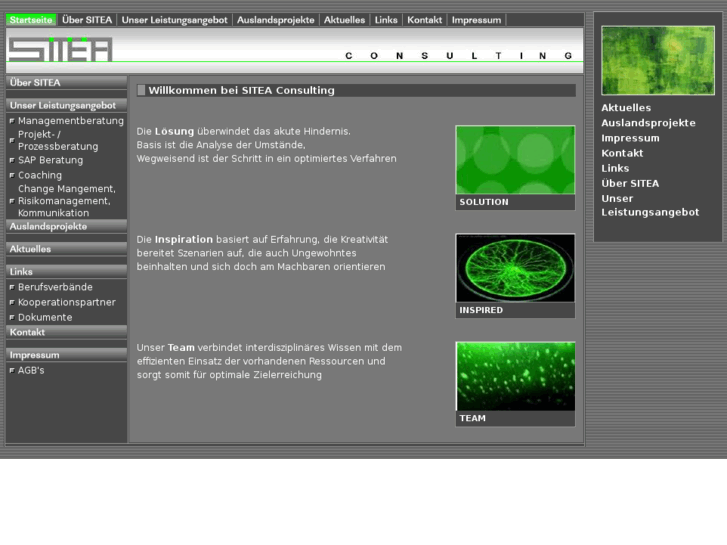Open SAP Beratung in left sidebar

[x=51, y=160]
